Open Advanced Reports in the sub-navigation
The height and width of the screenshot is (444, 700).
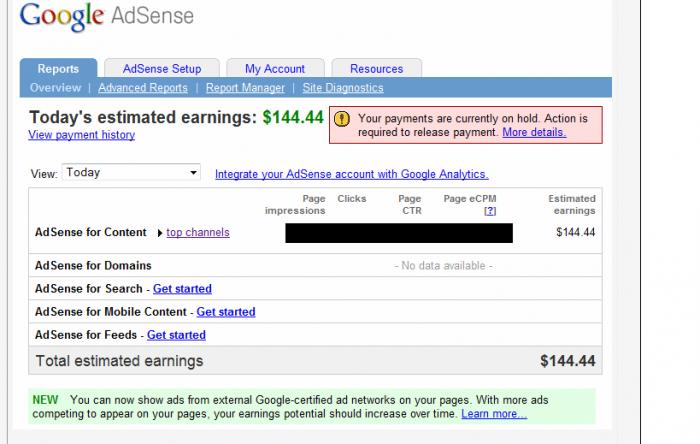(x=143, y=88)
